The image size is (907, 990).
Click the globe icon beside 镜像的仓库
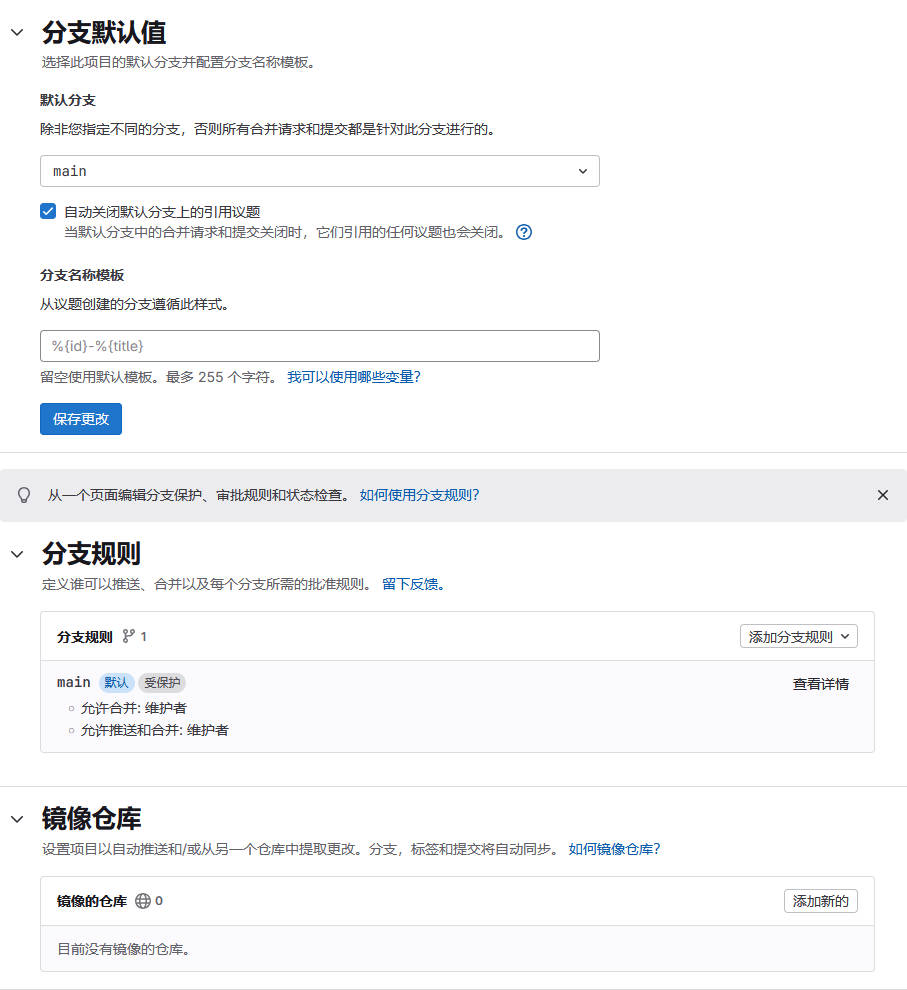point(143,901)
